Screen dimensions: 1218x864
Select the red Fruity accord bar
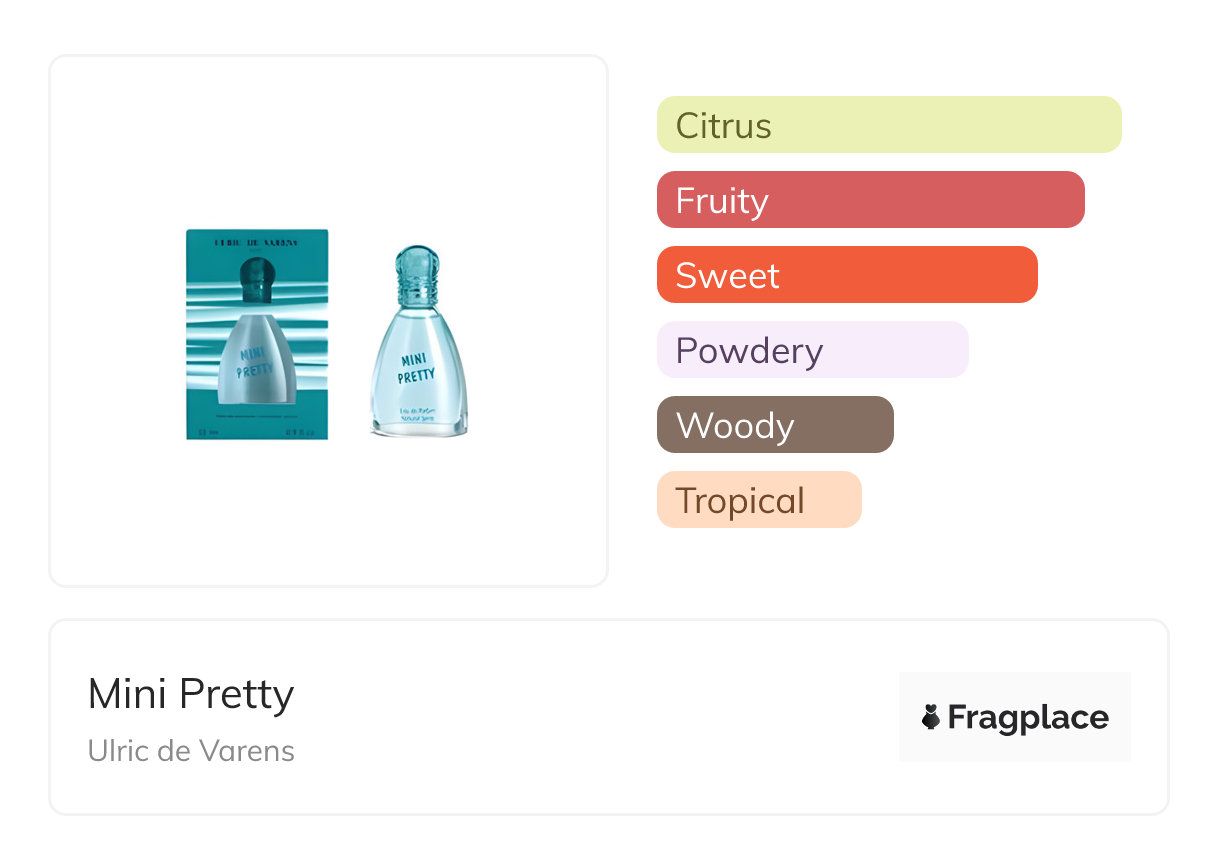pyautogui.click(x=870, y=200)
